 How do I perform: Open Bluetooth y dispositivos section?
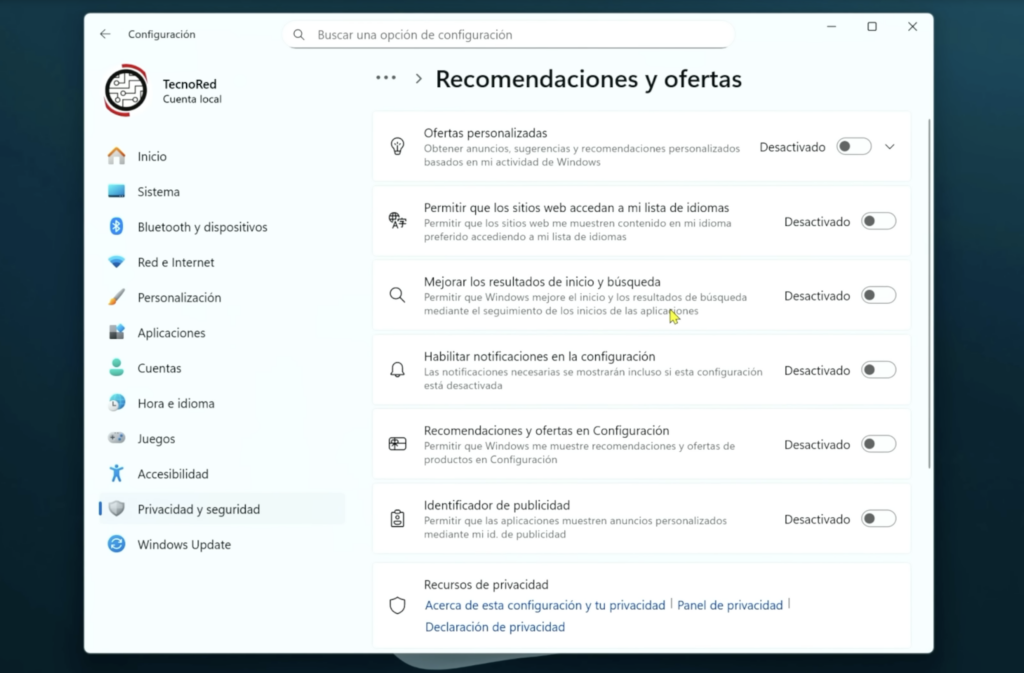point(222,227)
